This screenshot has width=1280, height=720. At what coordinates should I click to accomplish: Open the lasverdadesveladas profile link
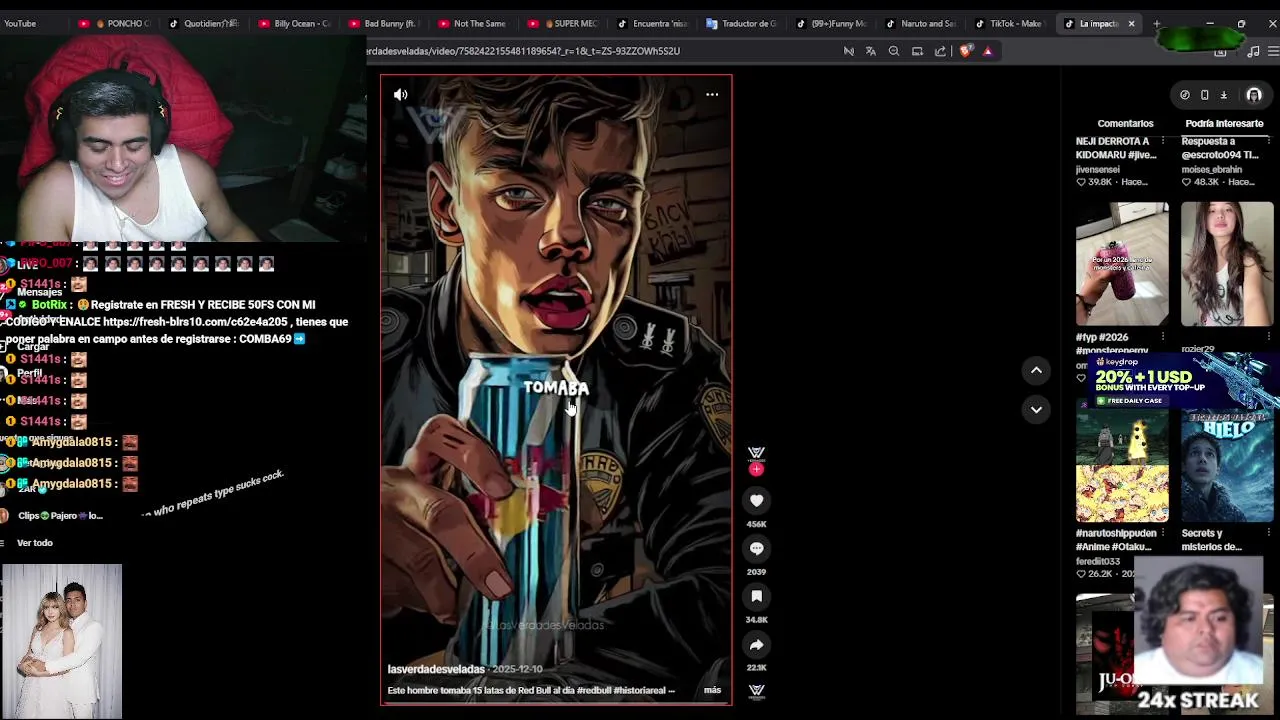(x=436, y=669)
